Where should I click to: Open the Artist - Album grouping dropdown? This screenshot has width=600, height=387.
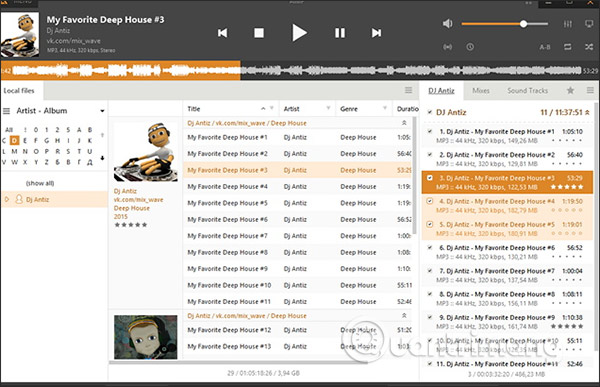coord(102,111)
